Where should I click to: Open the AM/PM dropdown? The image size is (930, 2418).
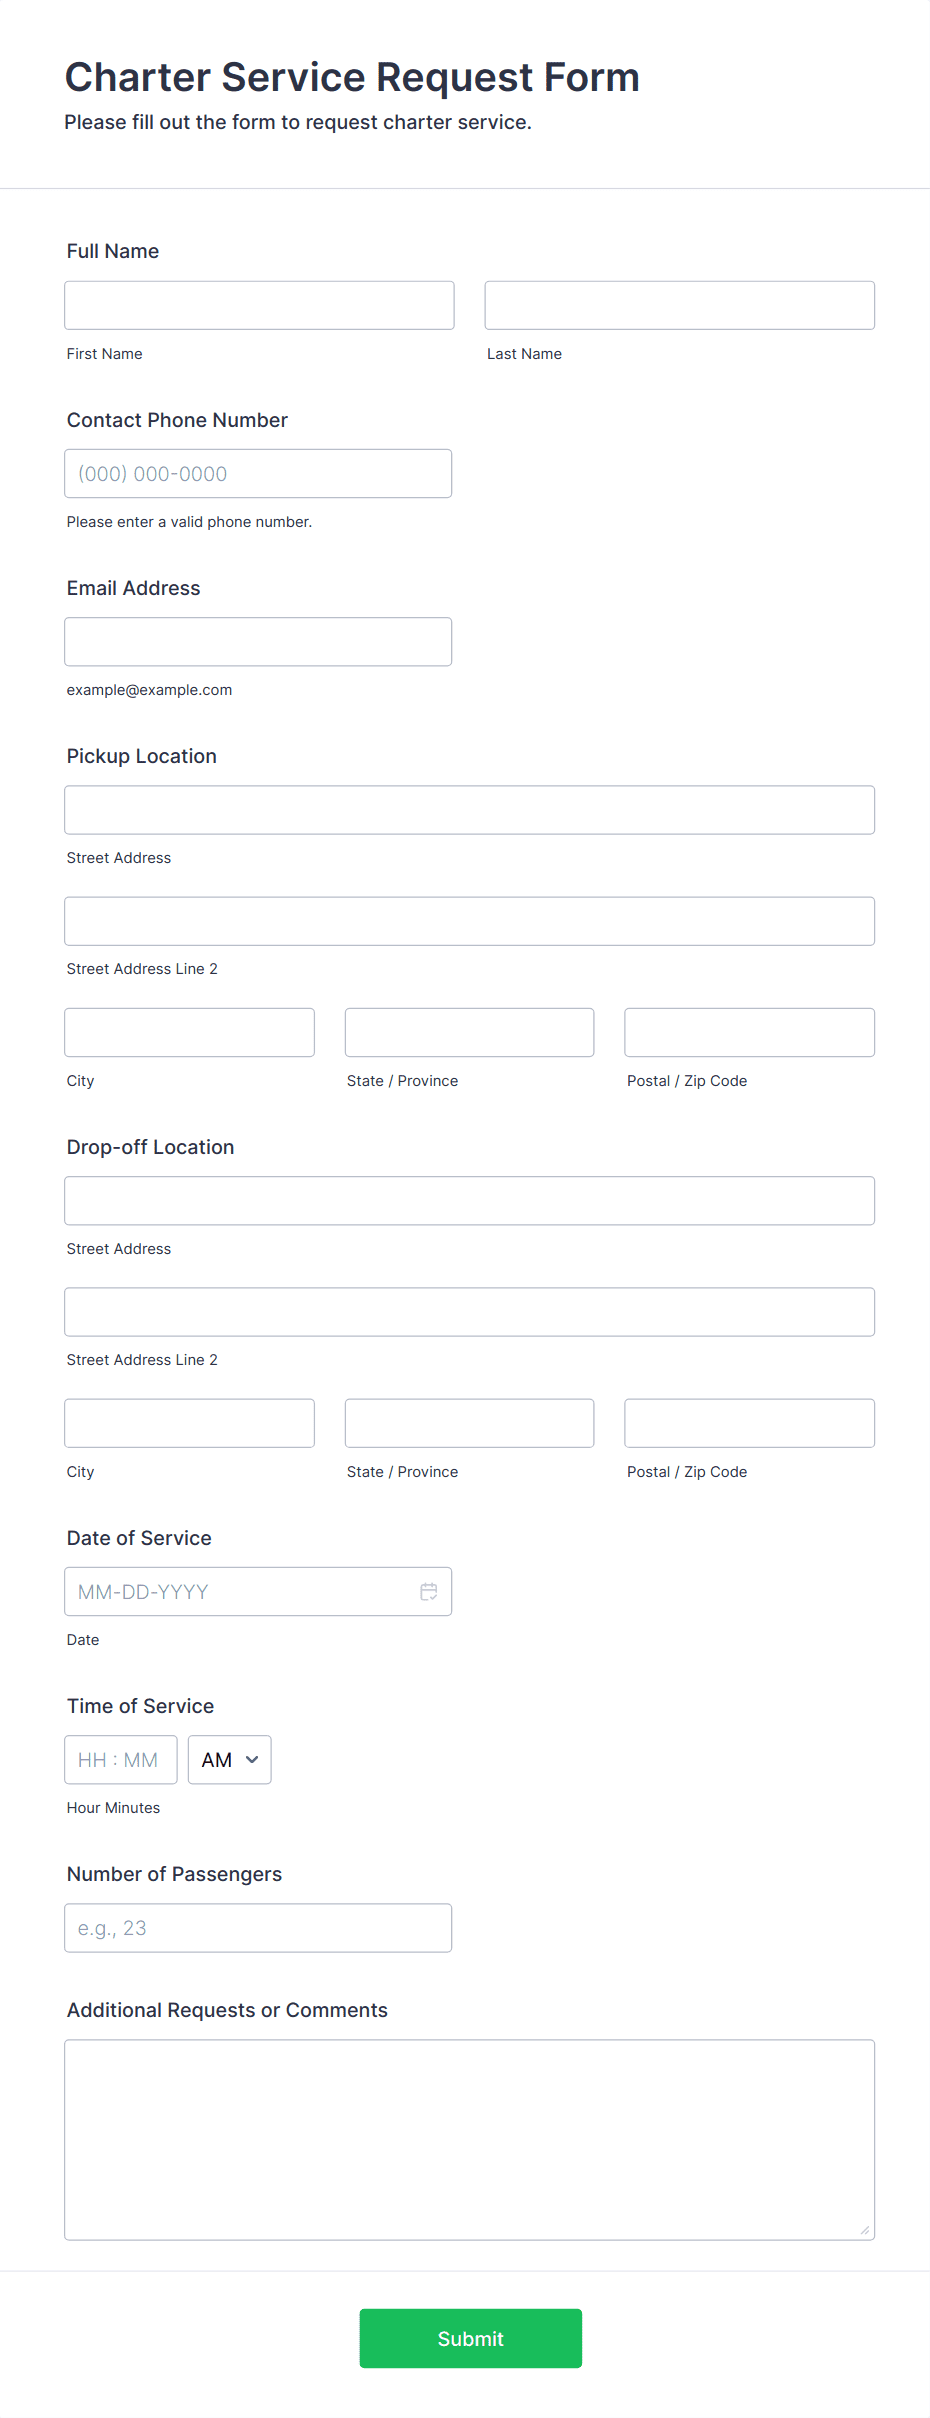(229, 1759)
